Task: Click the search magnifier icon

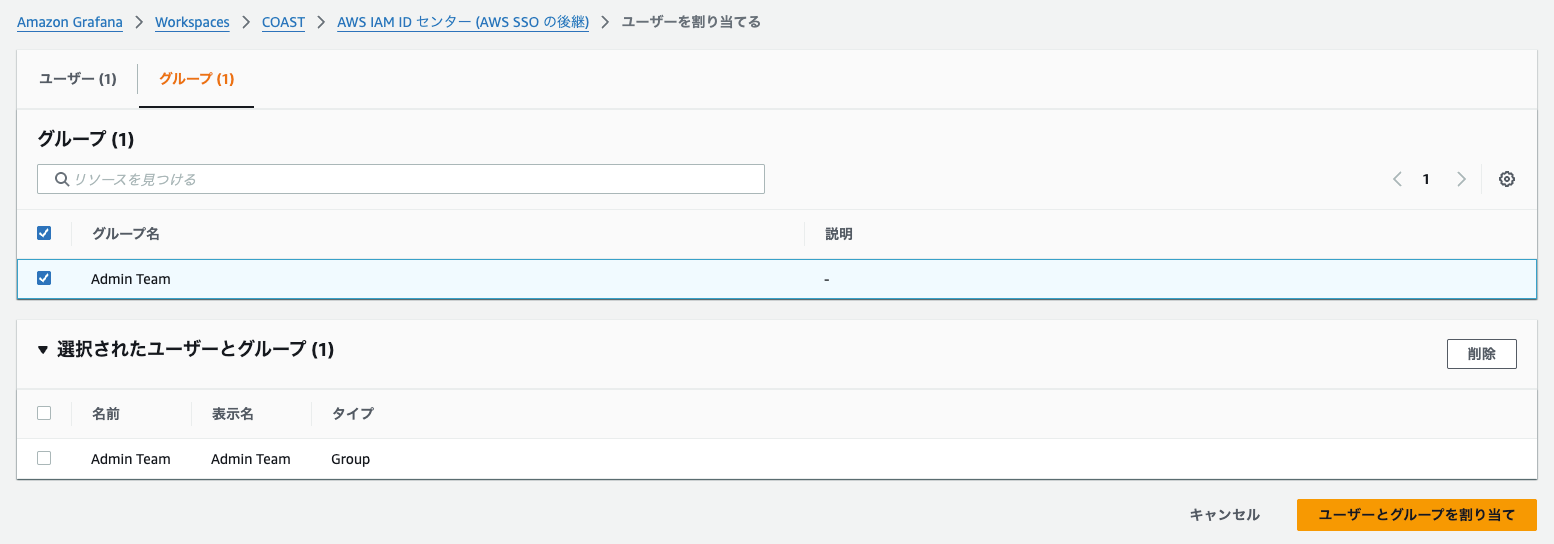Action: coord(62,179)
